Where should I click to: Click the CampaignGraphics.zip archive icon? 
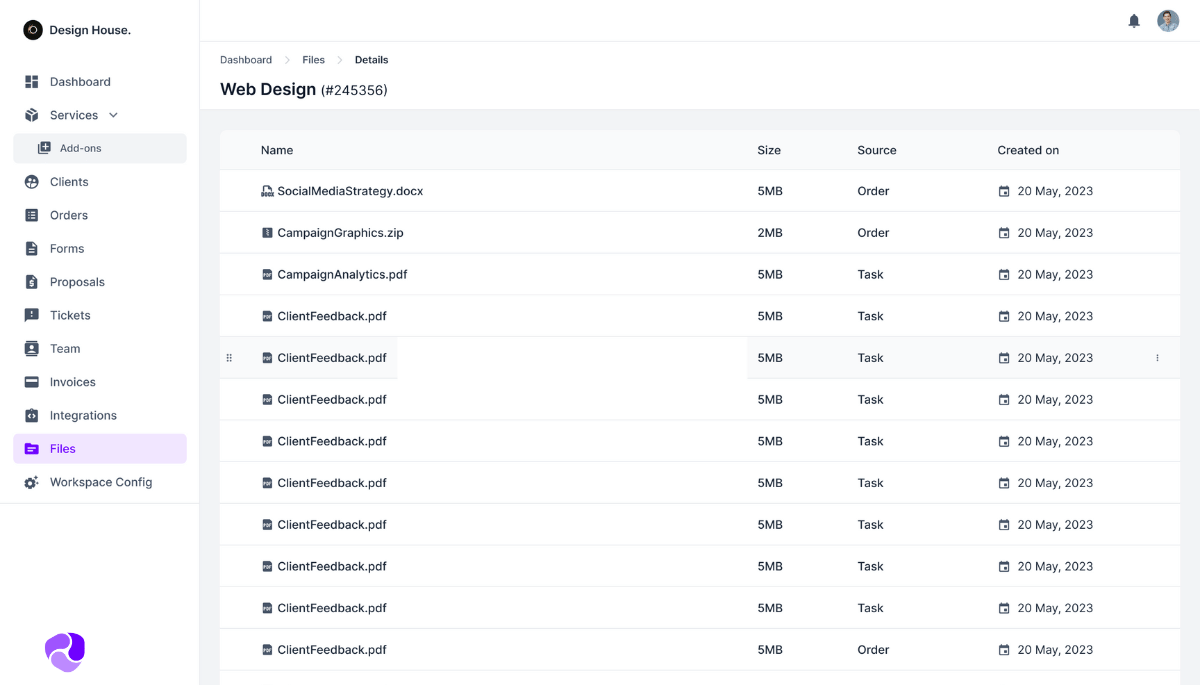[x=267, y=233]
